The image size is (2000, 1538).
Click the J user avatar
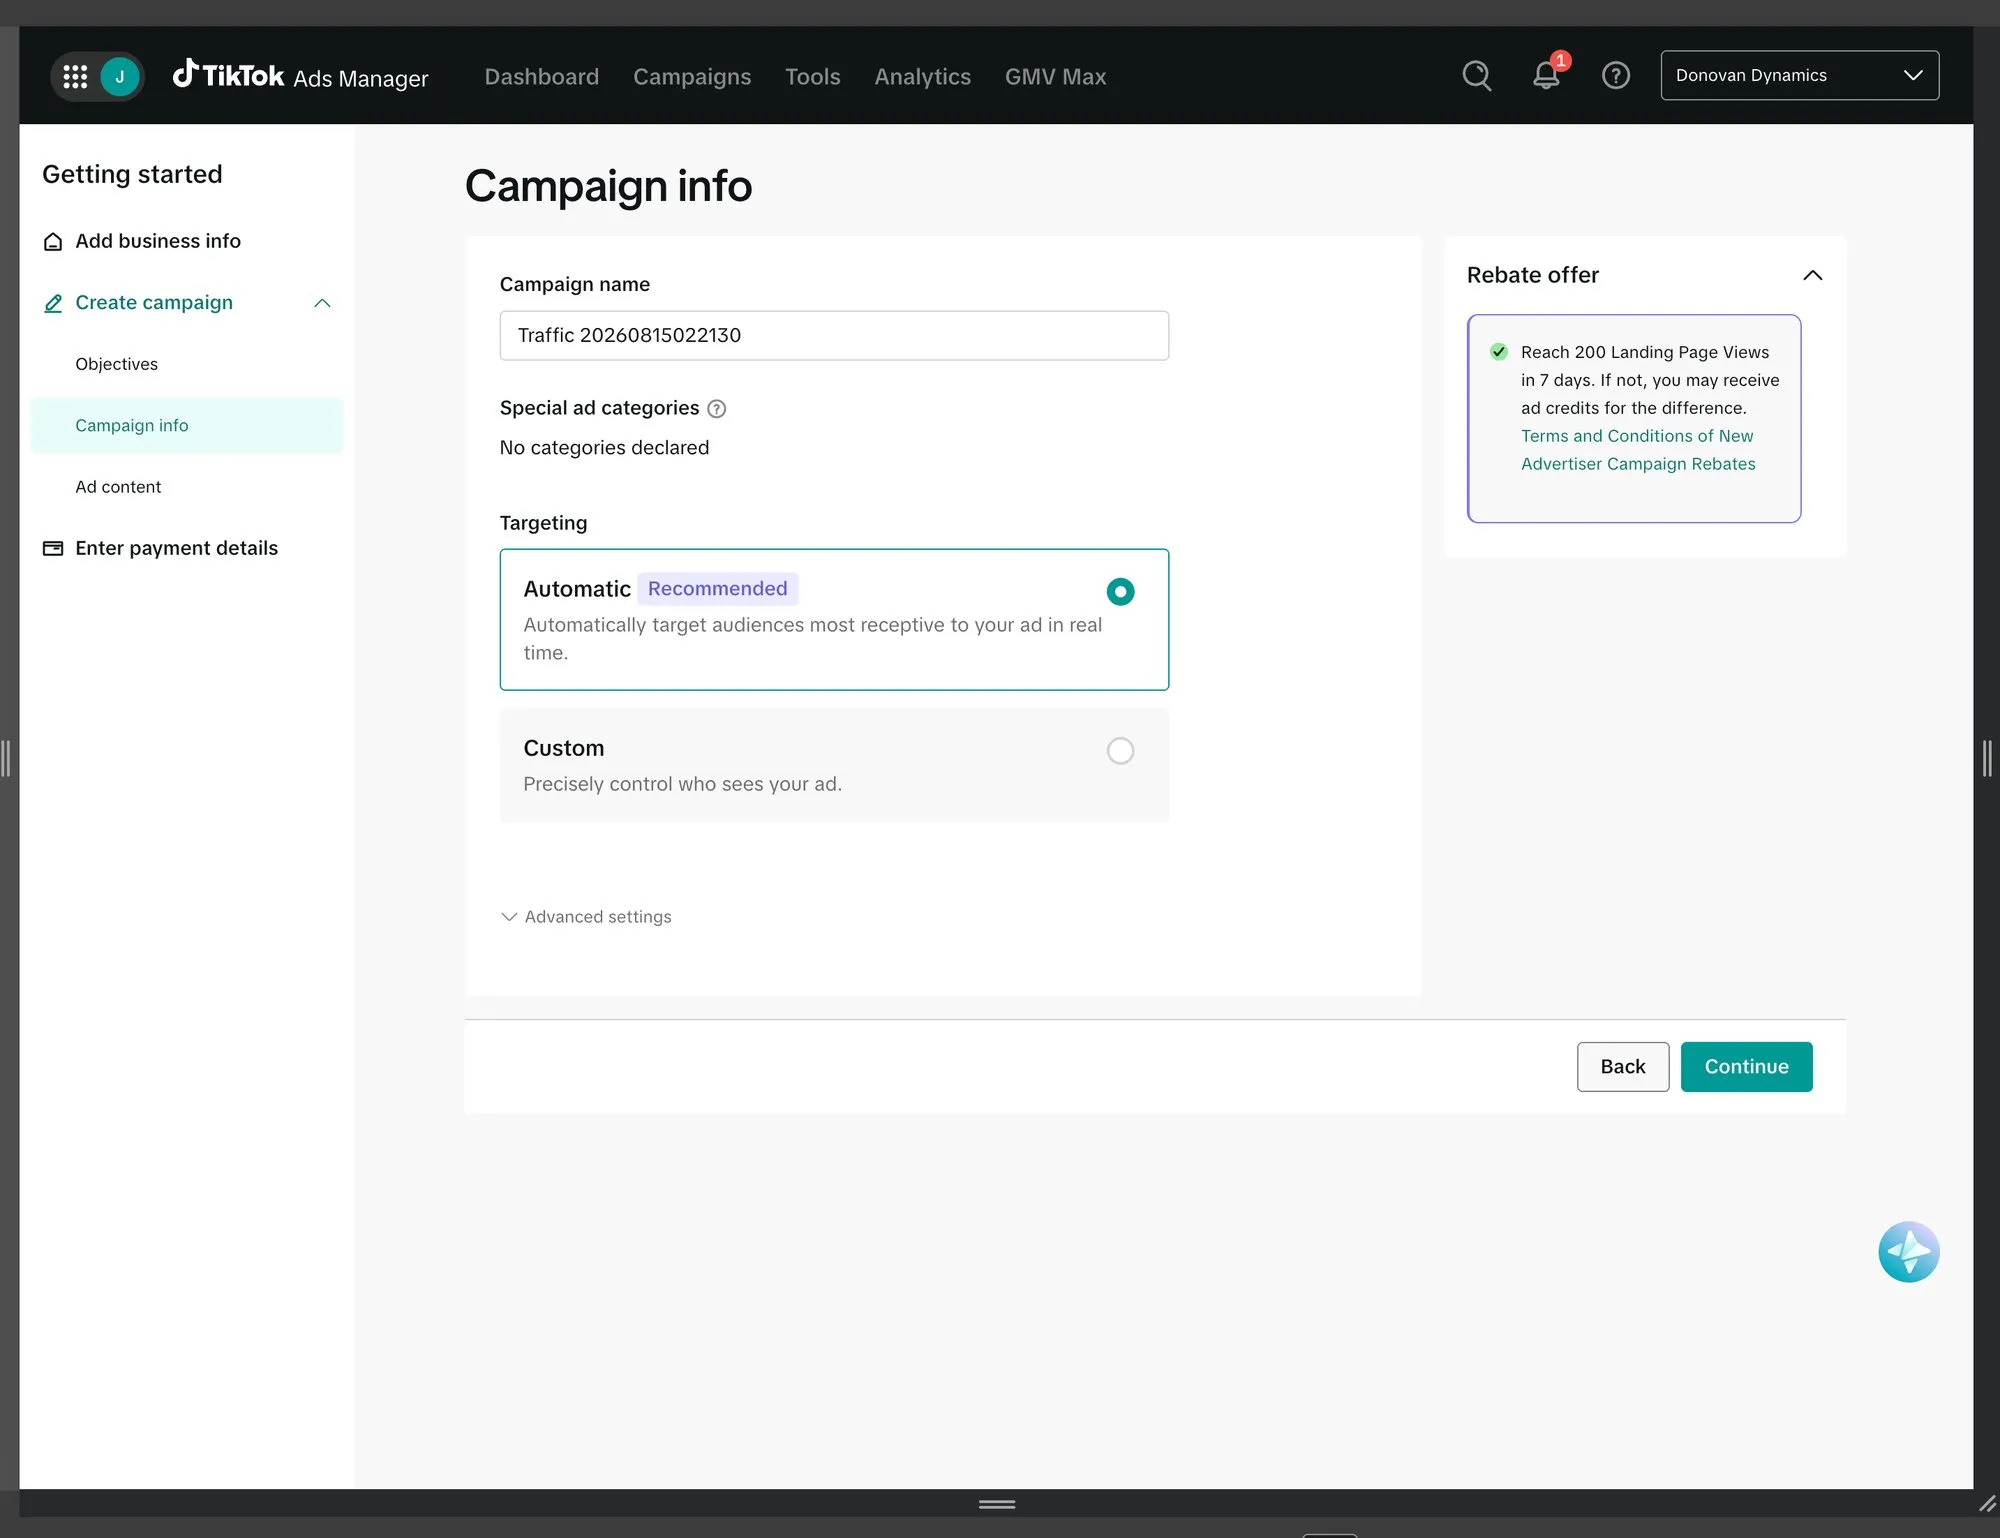[120, 76]
